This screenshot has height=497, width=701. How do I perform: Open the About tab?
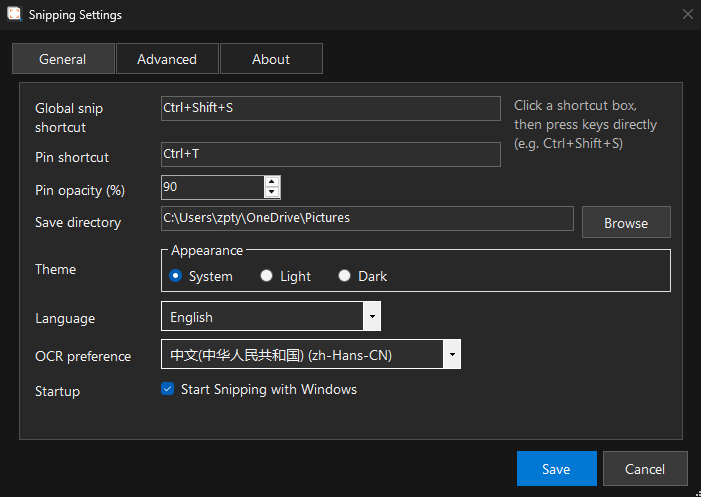click(x=271, y=59)
